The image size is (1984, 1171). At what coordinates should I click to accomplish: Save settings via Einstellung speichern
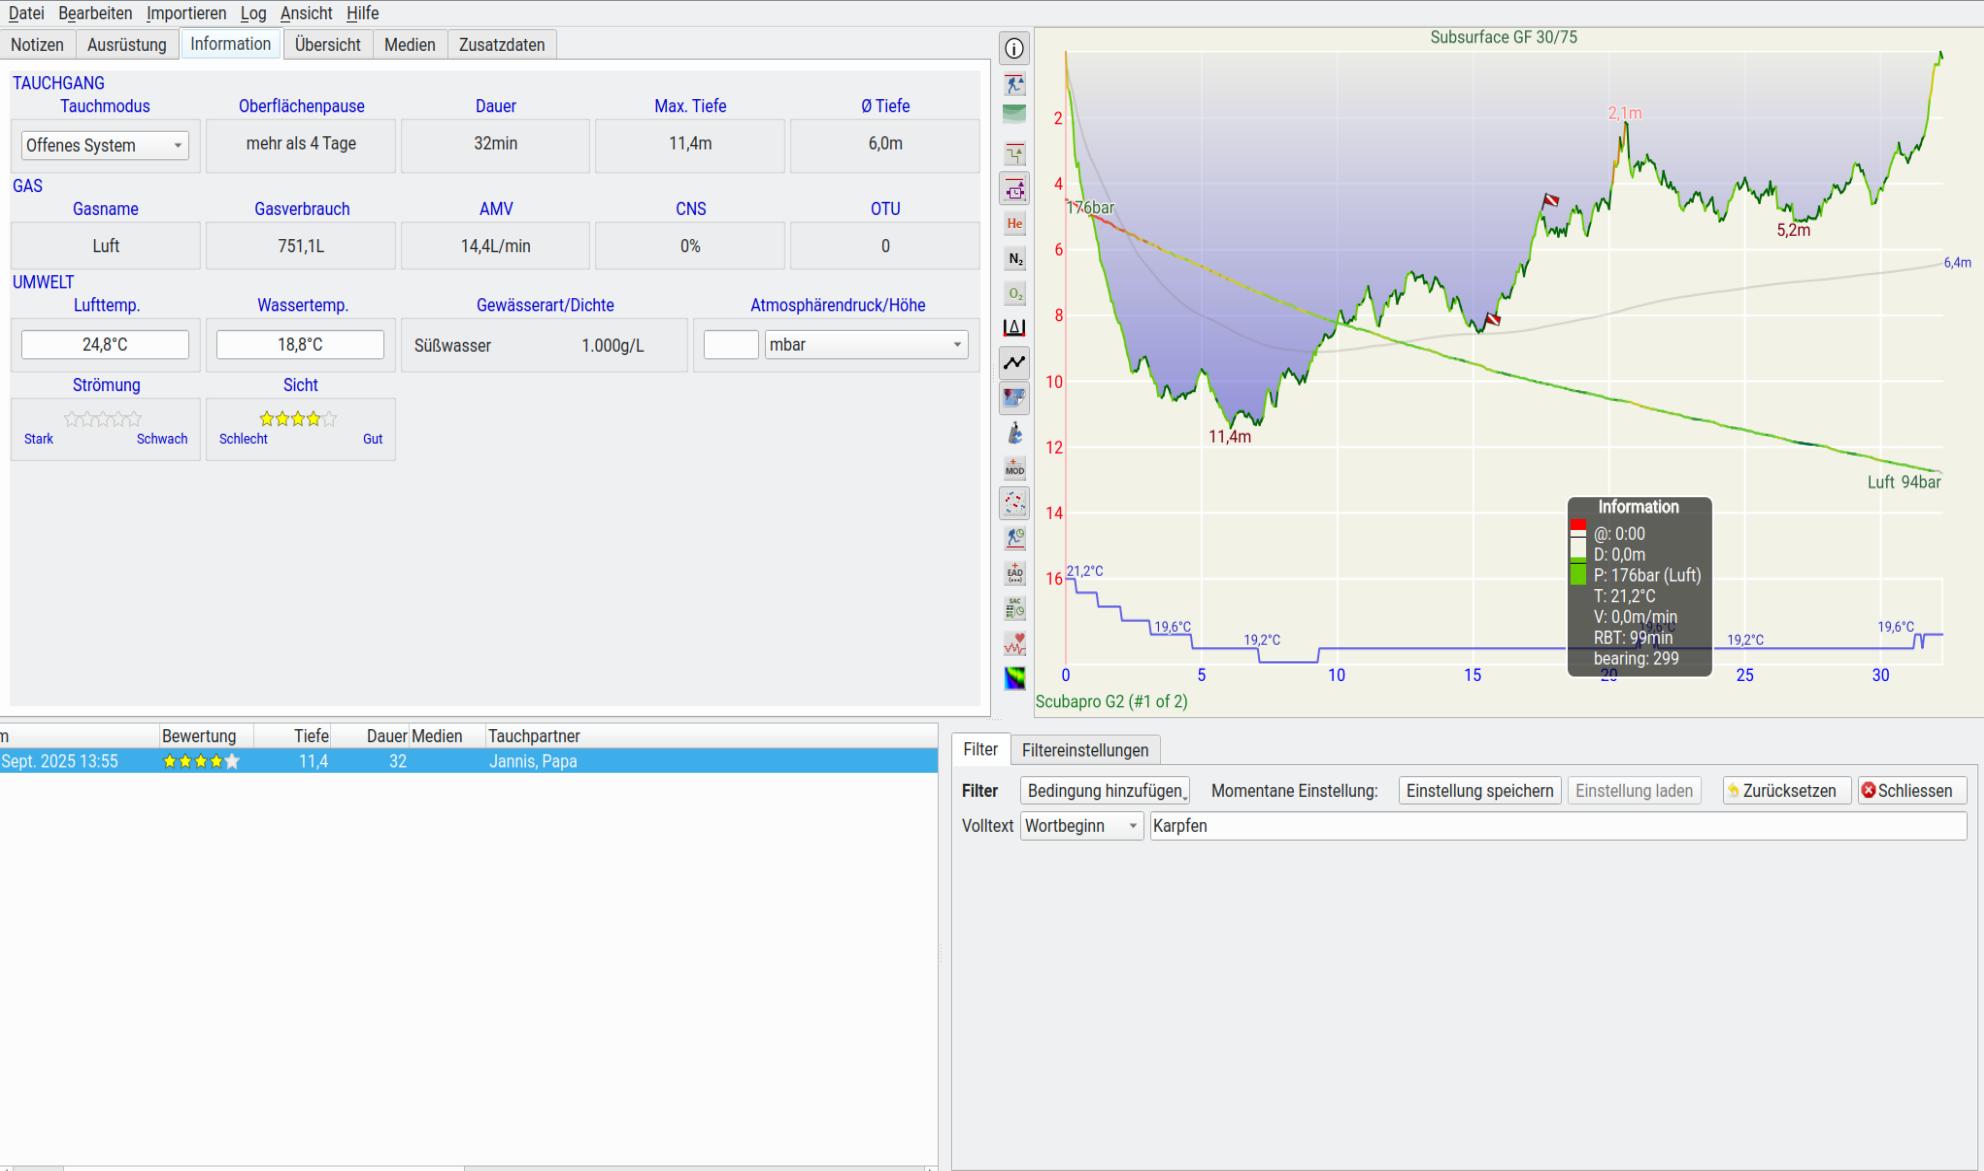(1479, 790)
